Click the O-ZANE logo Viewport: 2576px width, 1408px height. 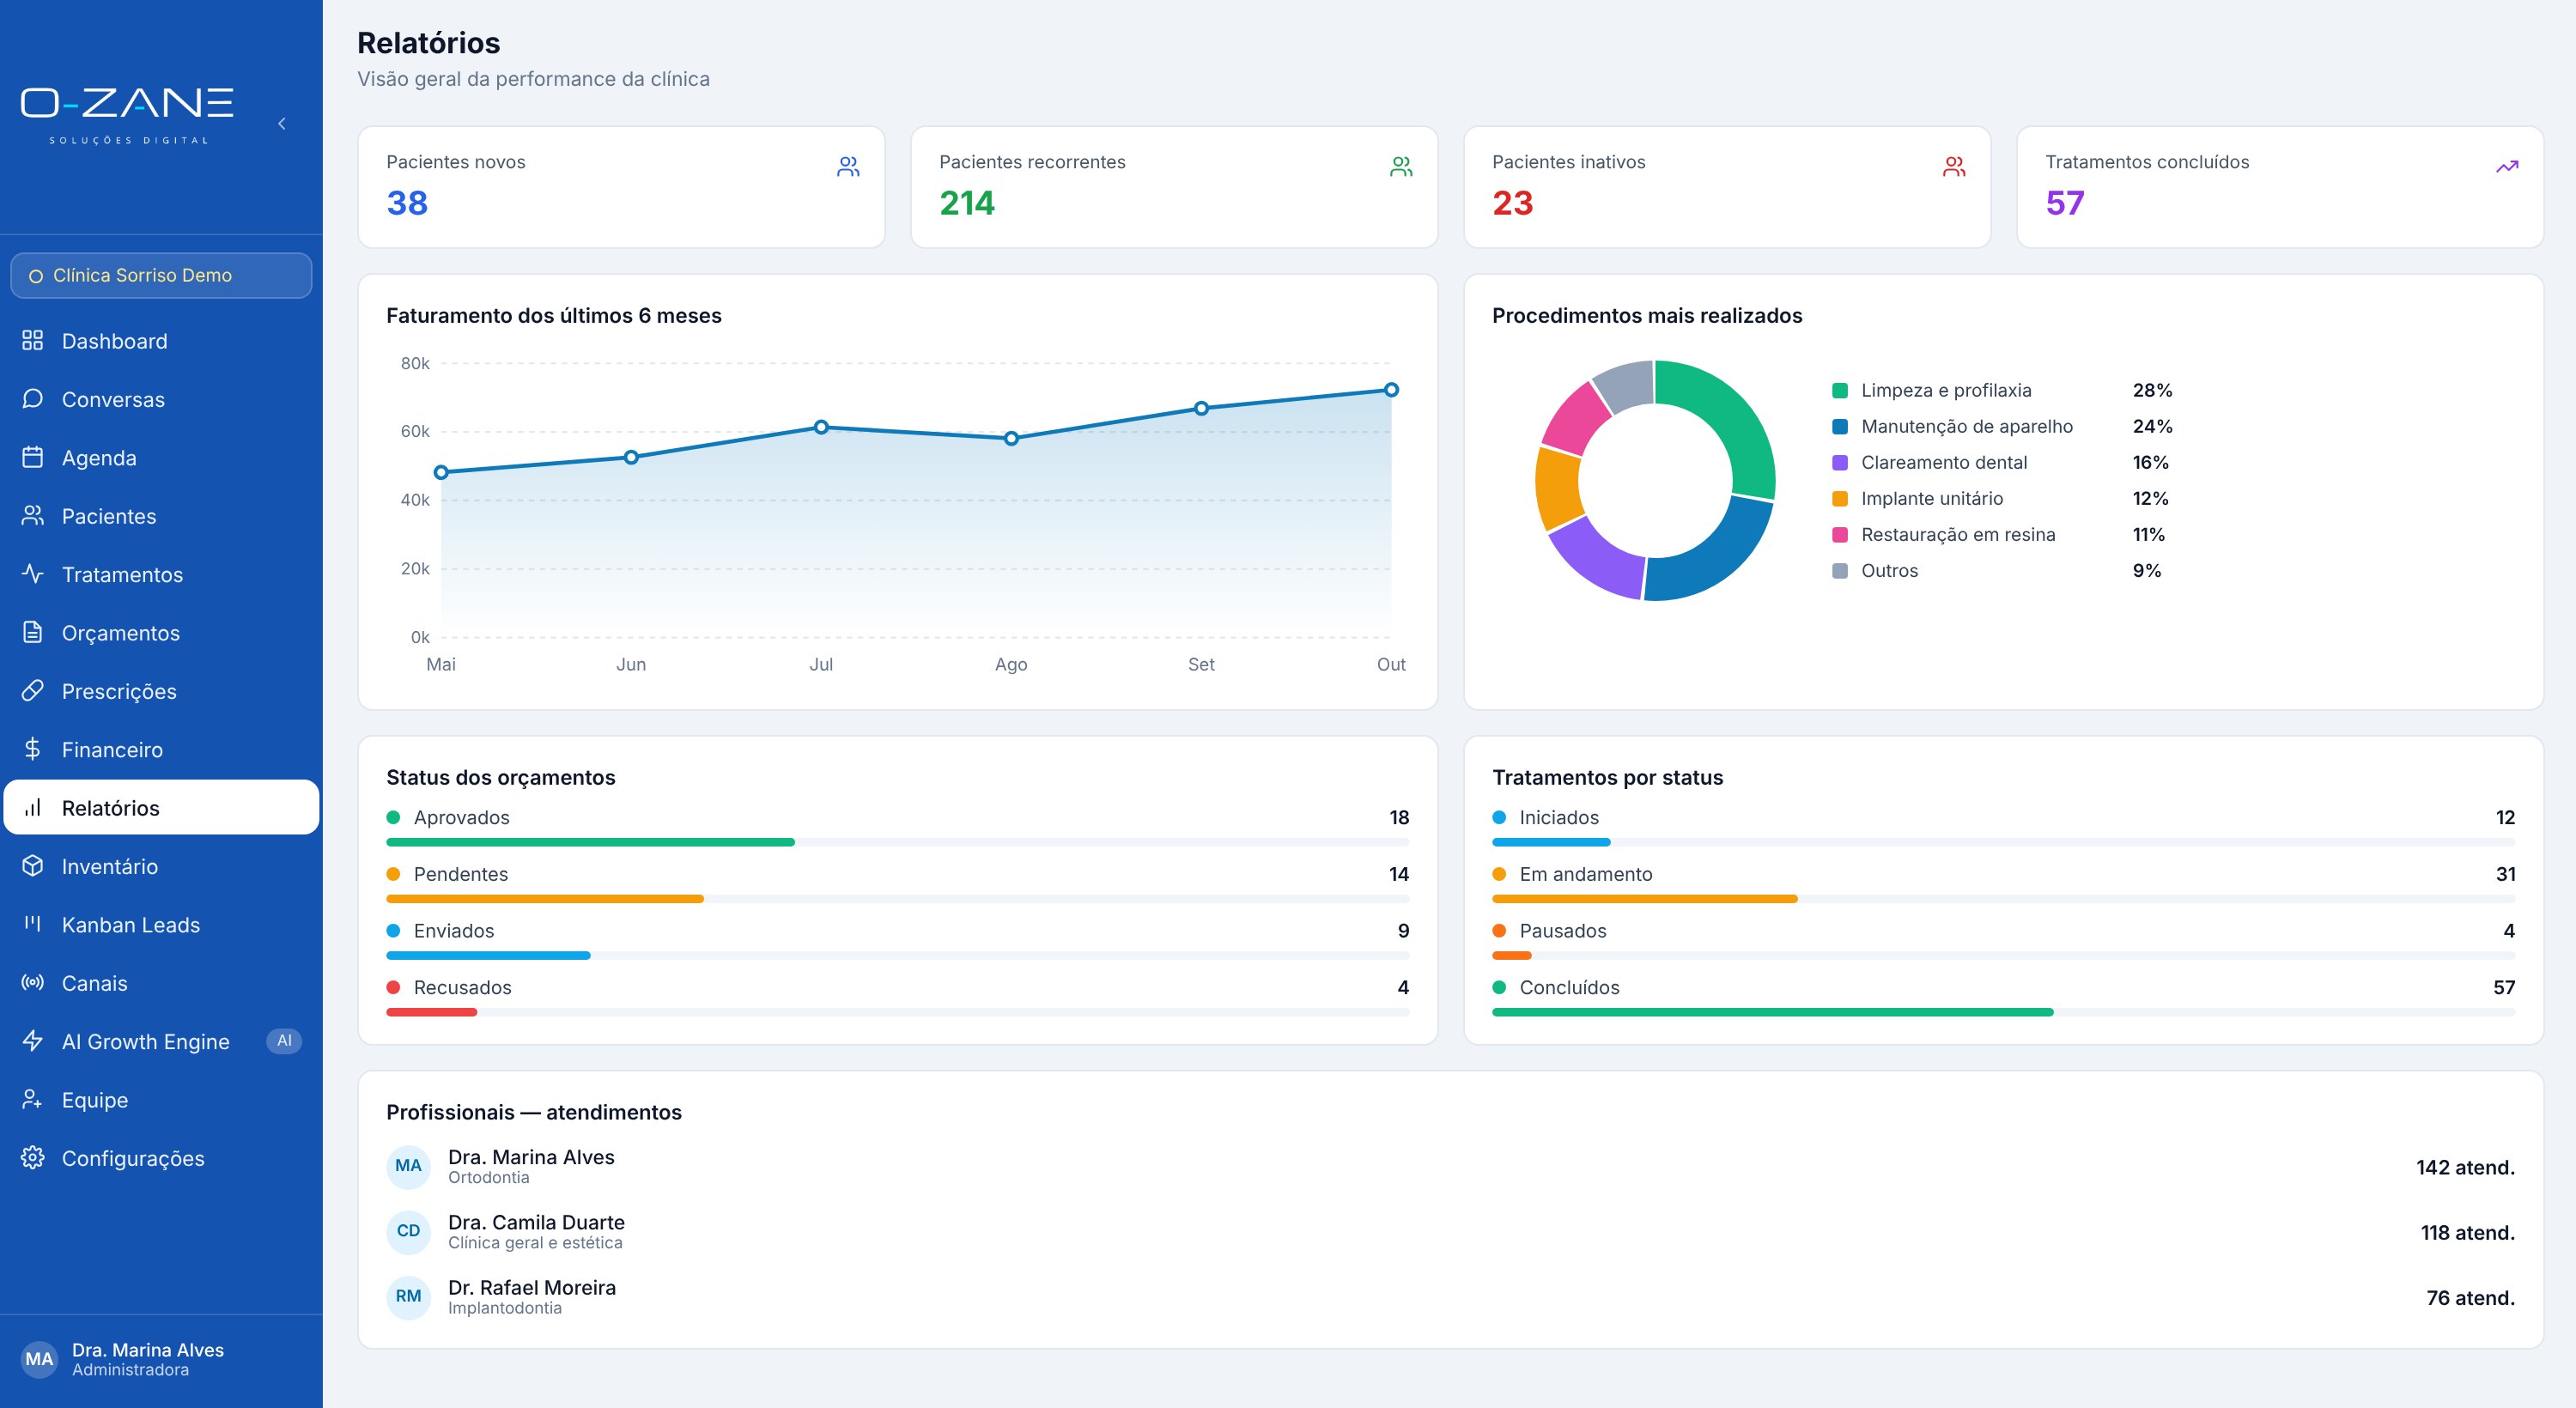point(127,116)
